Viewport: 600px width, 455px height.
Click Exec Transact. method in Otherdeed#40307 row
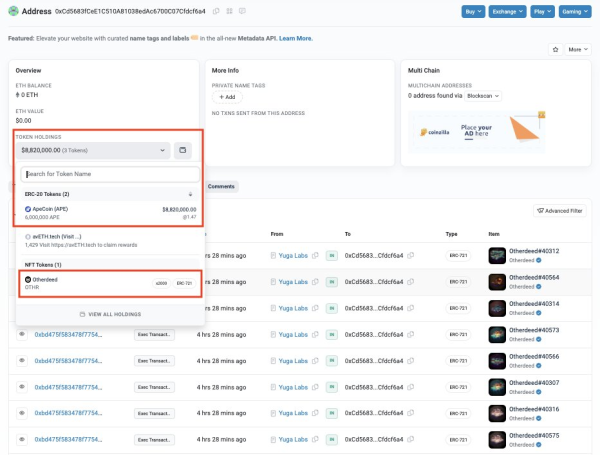pos(154,387)
